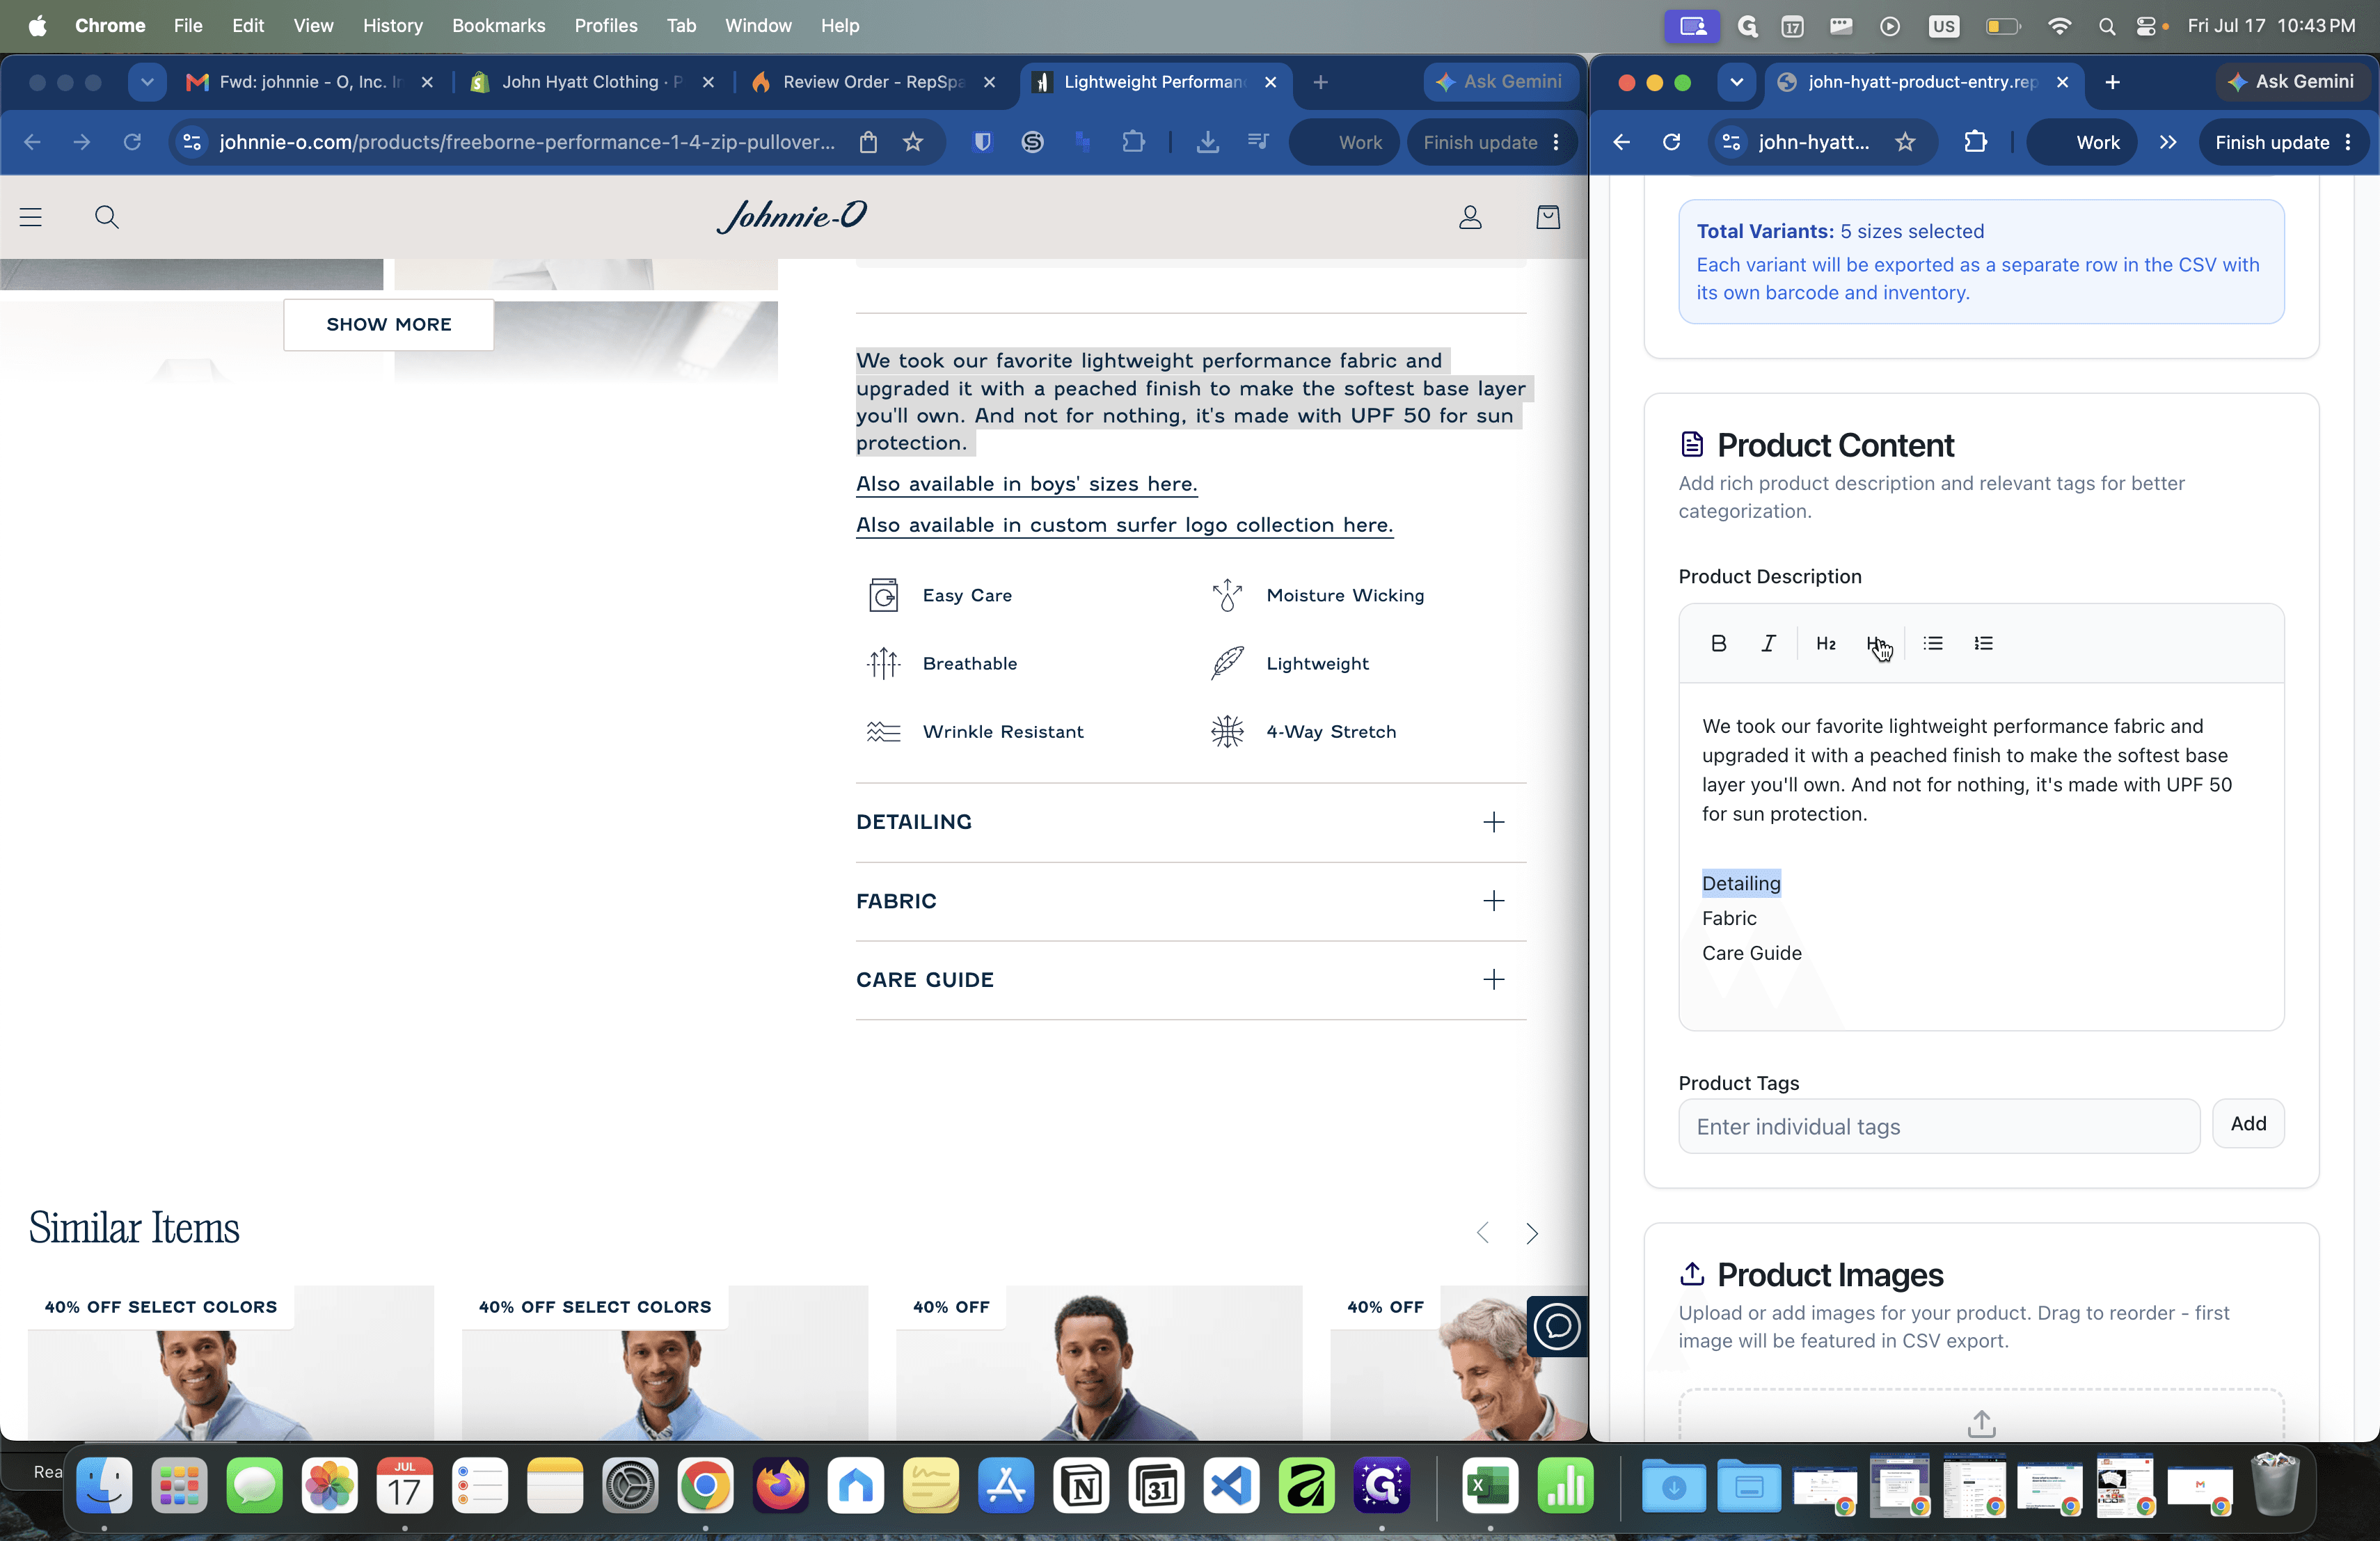Toggle bold formatting in Product Description
This screenshot has width=2380, height=1541.
[1718, 643]
